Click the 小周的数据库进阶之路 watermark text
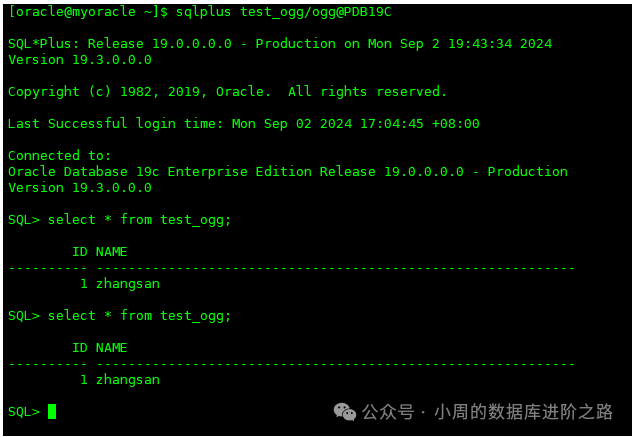This screenshot has height=437, width=633. (x=521, y=412)
